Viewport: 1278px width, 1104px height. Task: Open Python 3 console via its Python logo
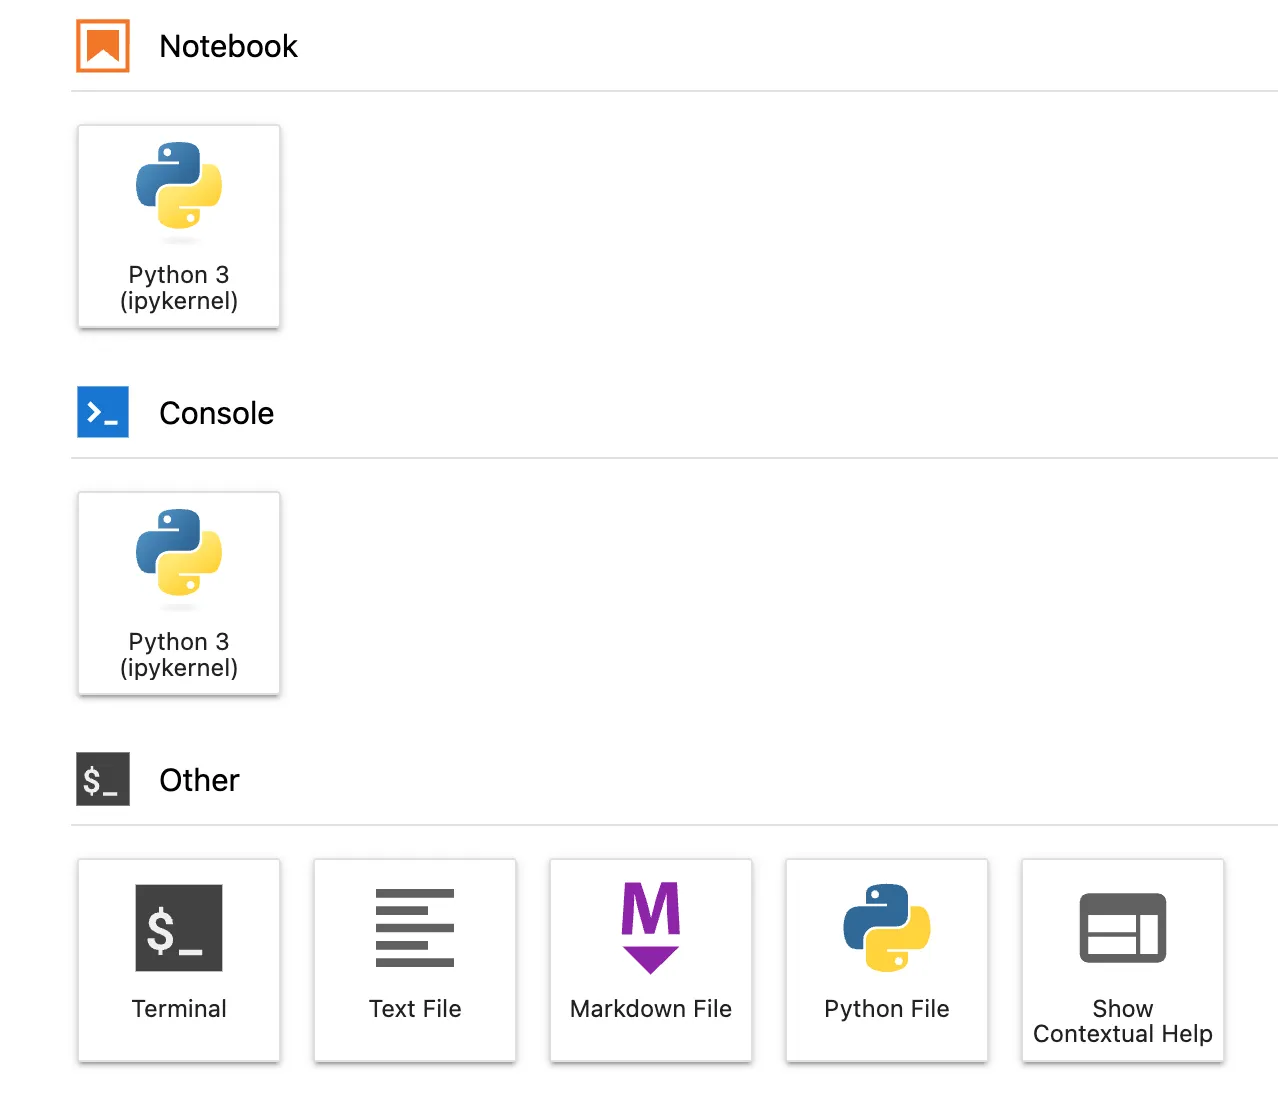(179, 553)
